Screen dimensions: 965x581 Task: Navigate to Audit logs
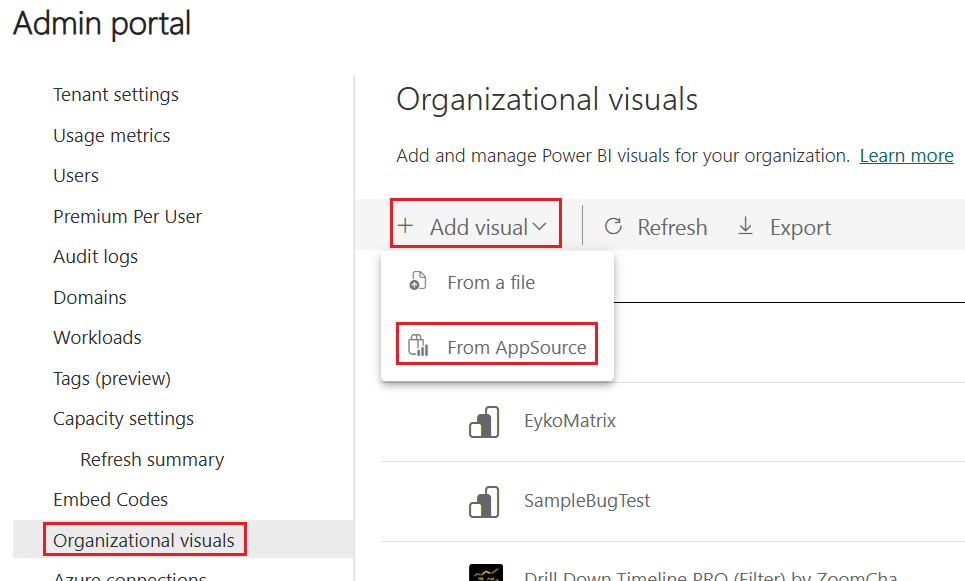pyautogui.click(x=96, y=257)
